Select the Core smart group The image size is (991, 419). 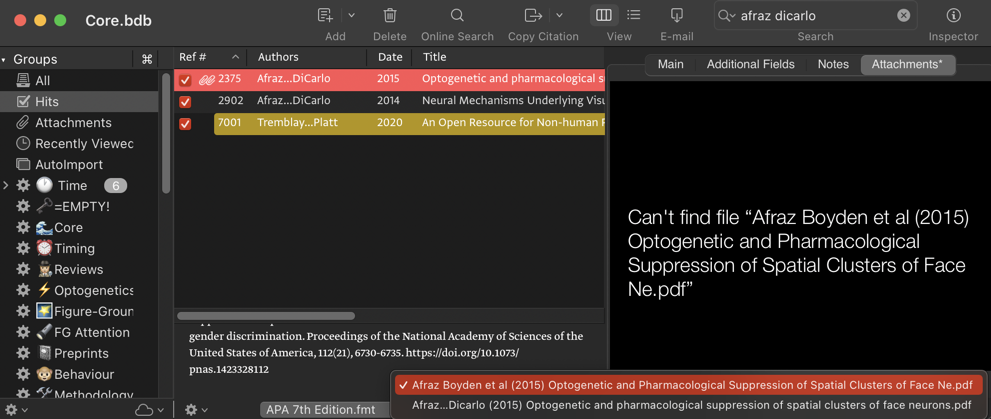click(79, 228)
